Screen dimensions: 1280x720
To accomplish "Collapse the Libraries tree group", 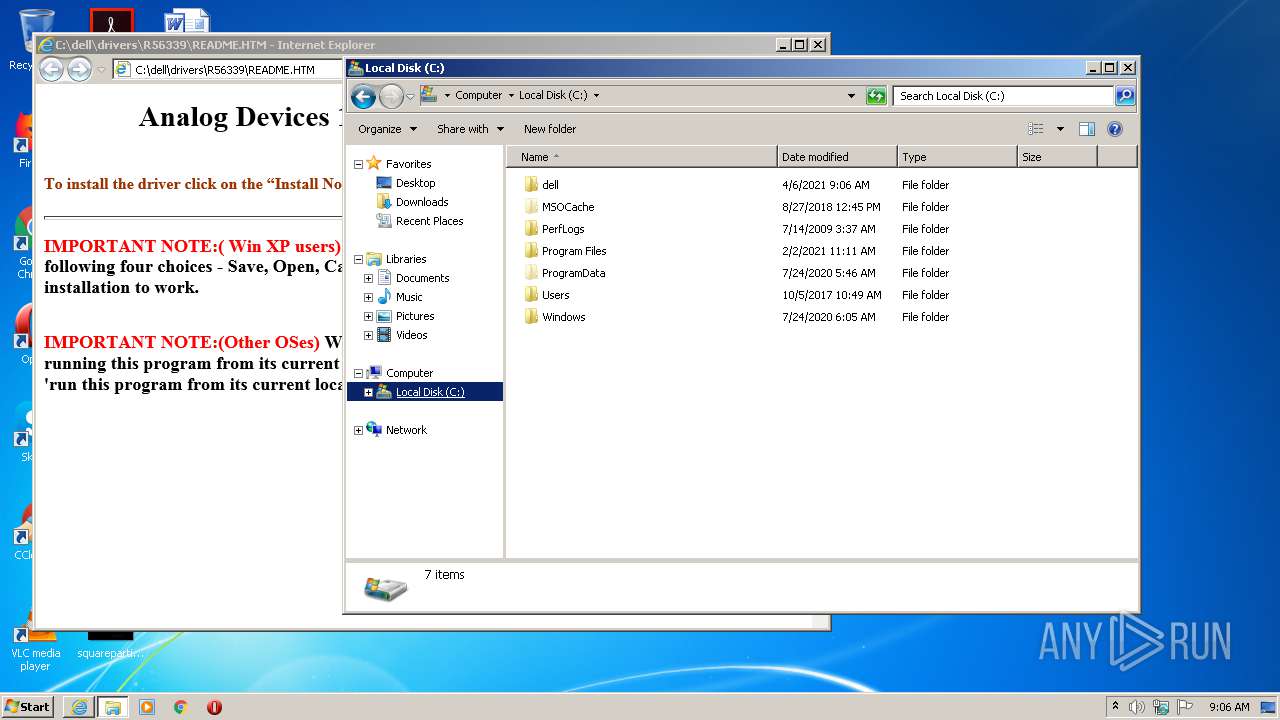I will [358, 259].
